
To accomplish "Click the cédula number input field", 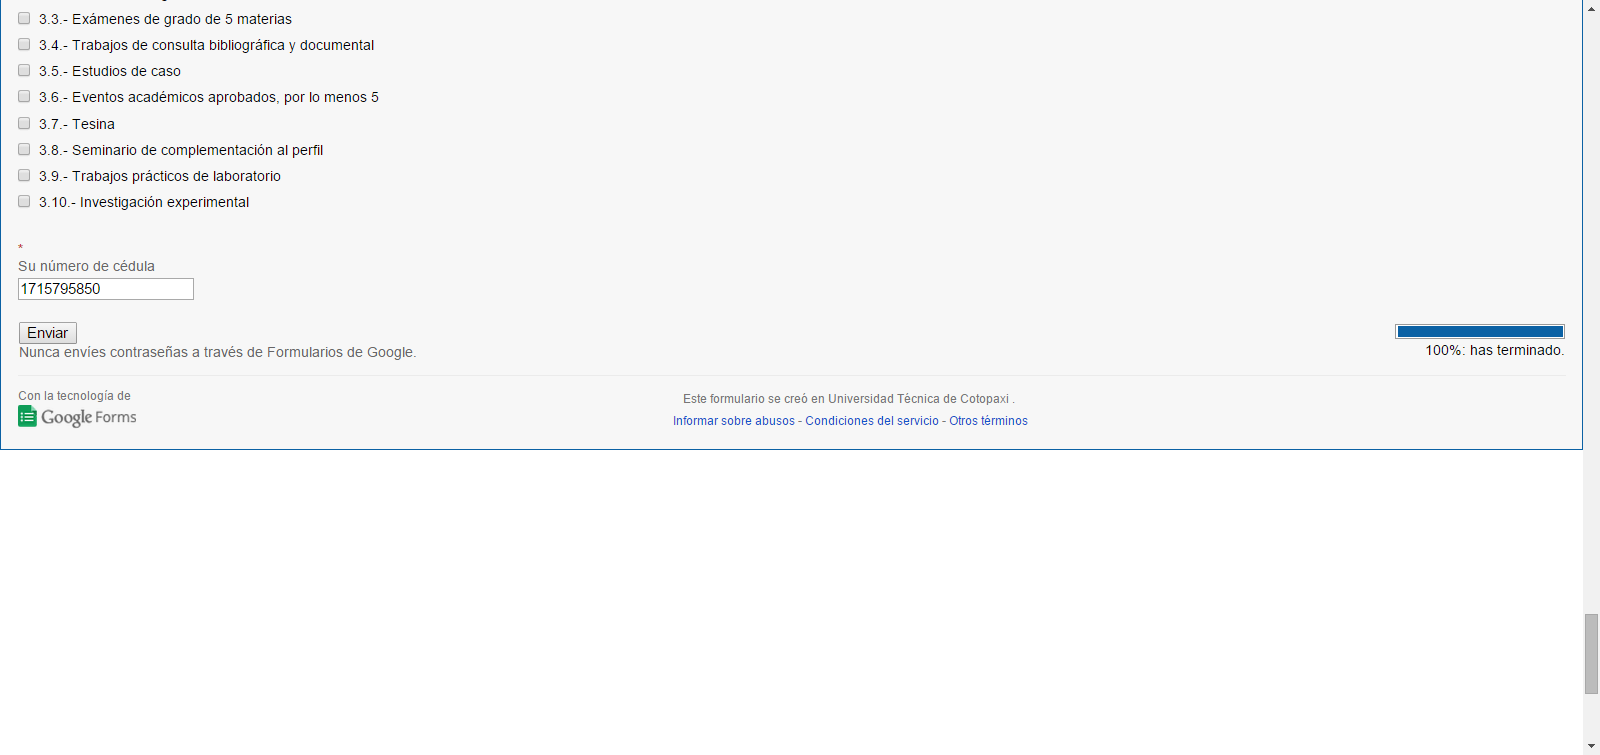I will pos(106,289).
